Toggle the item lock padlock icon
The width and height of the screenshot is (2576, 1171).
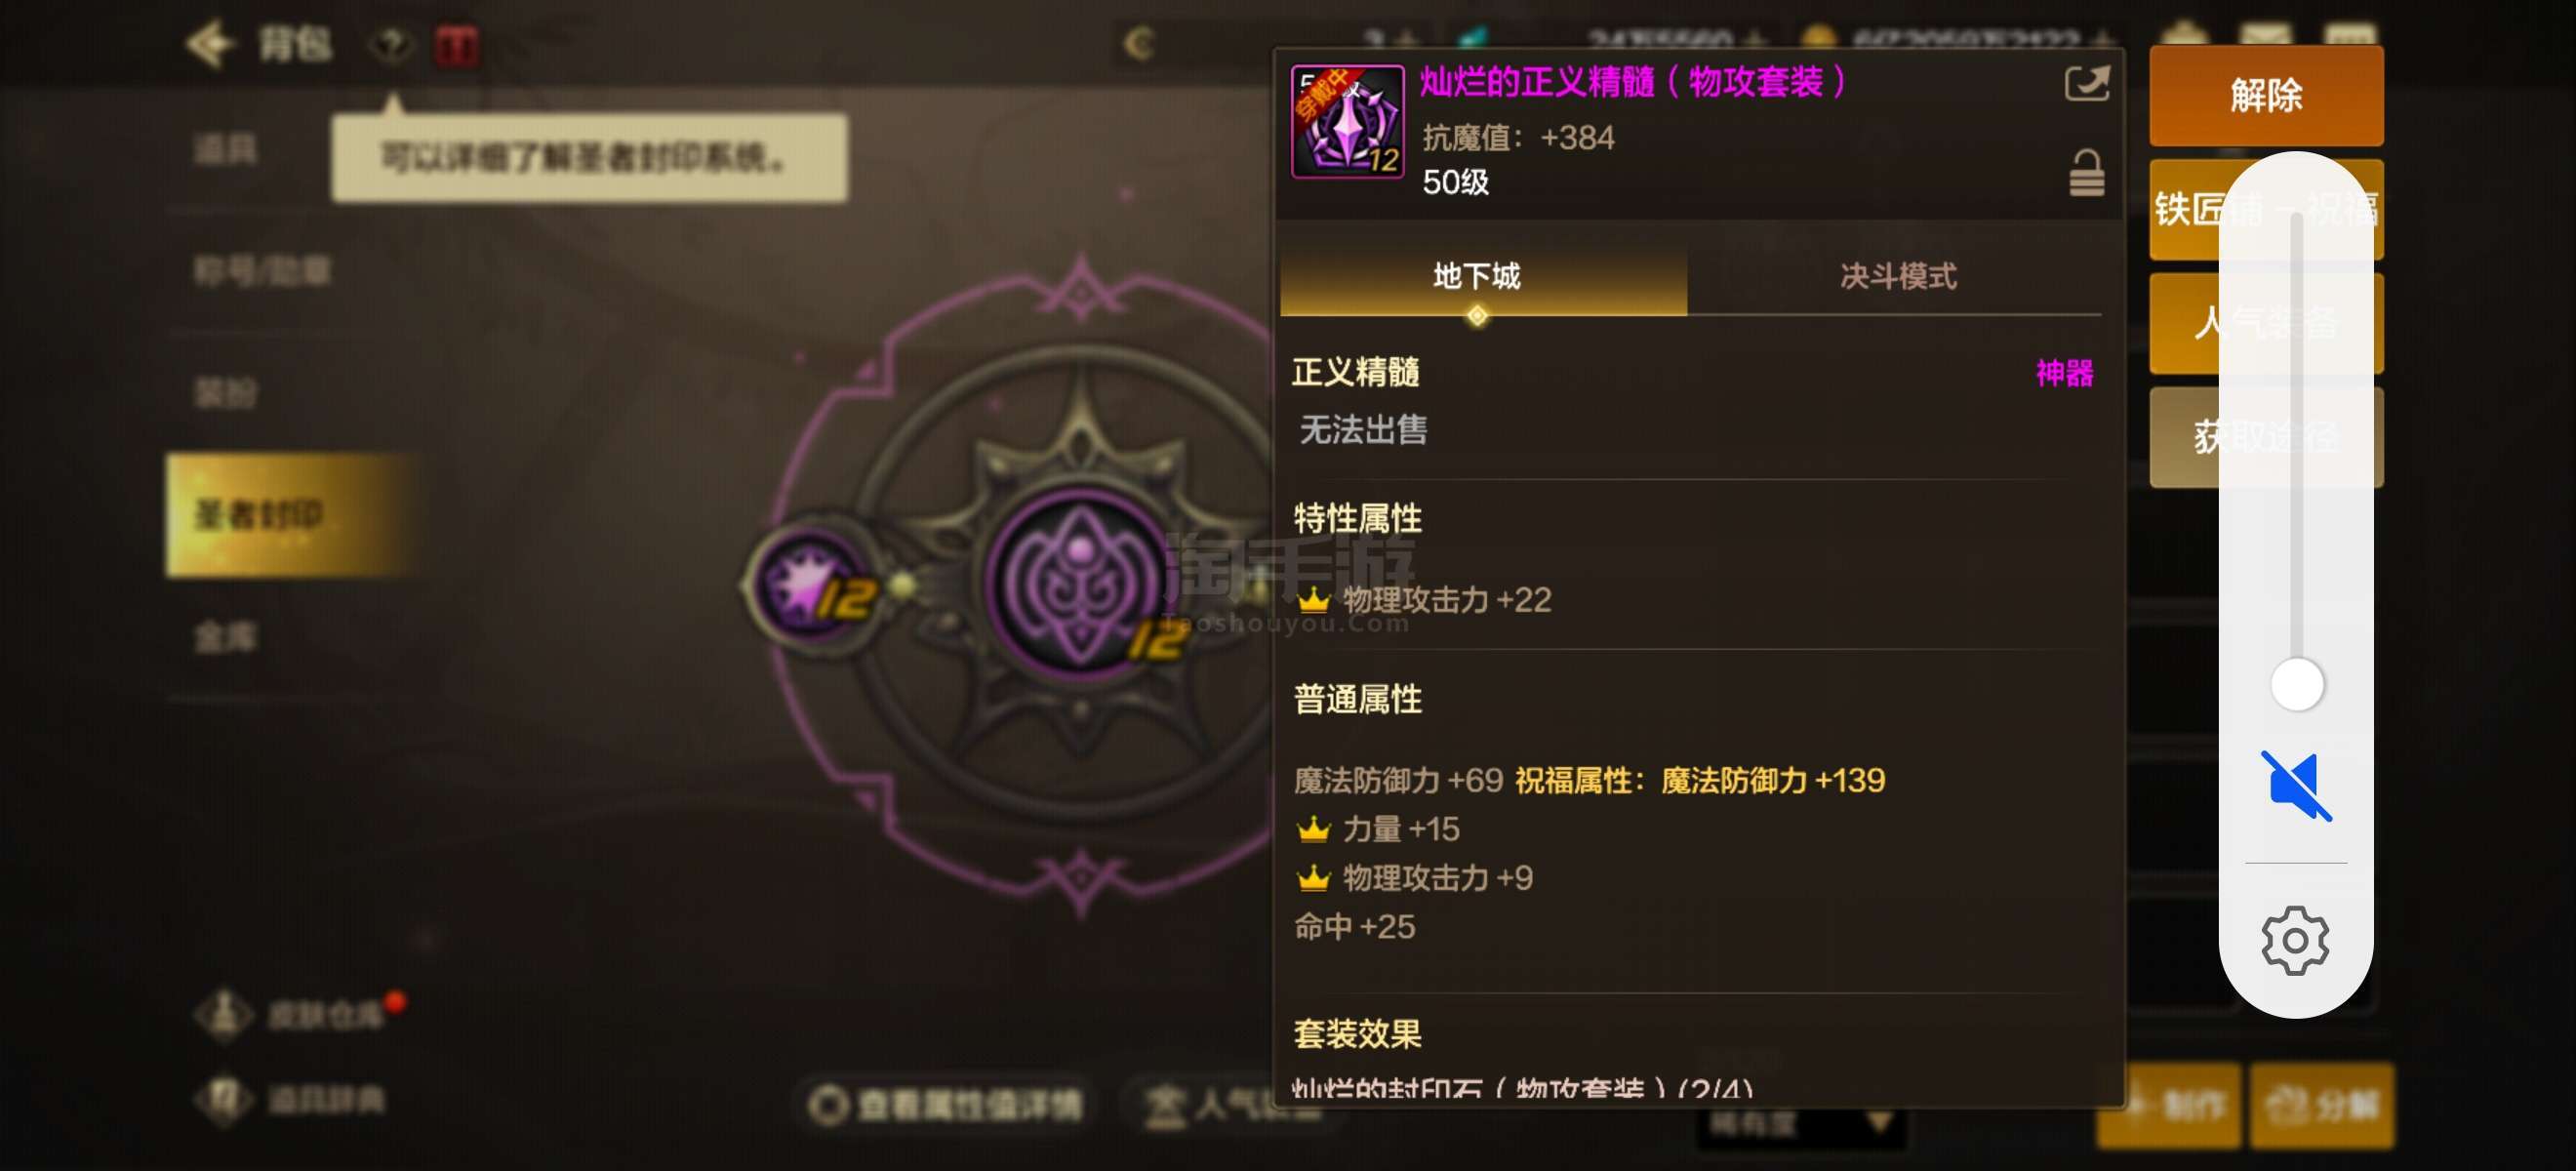click(x=2086, y=173)
